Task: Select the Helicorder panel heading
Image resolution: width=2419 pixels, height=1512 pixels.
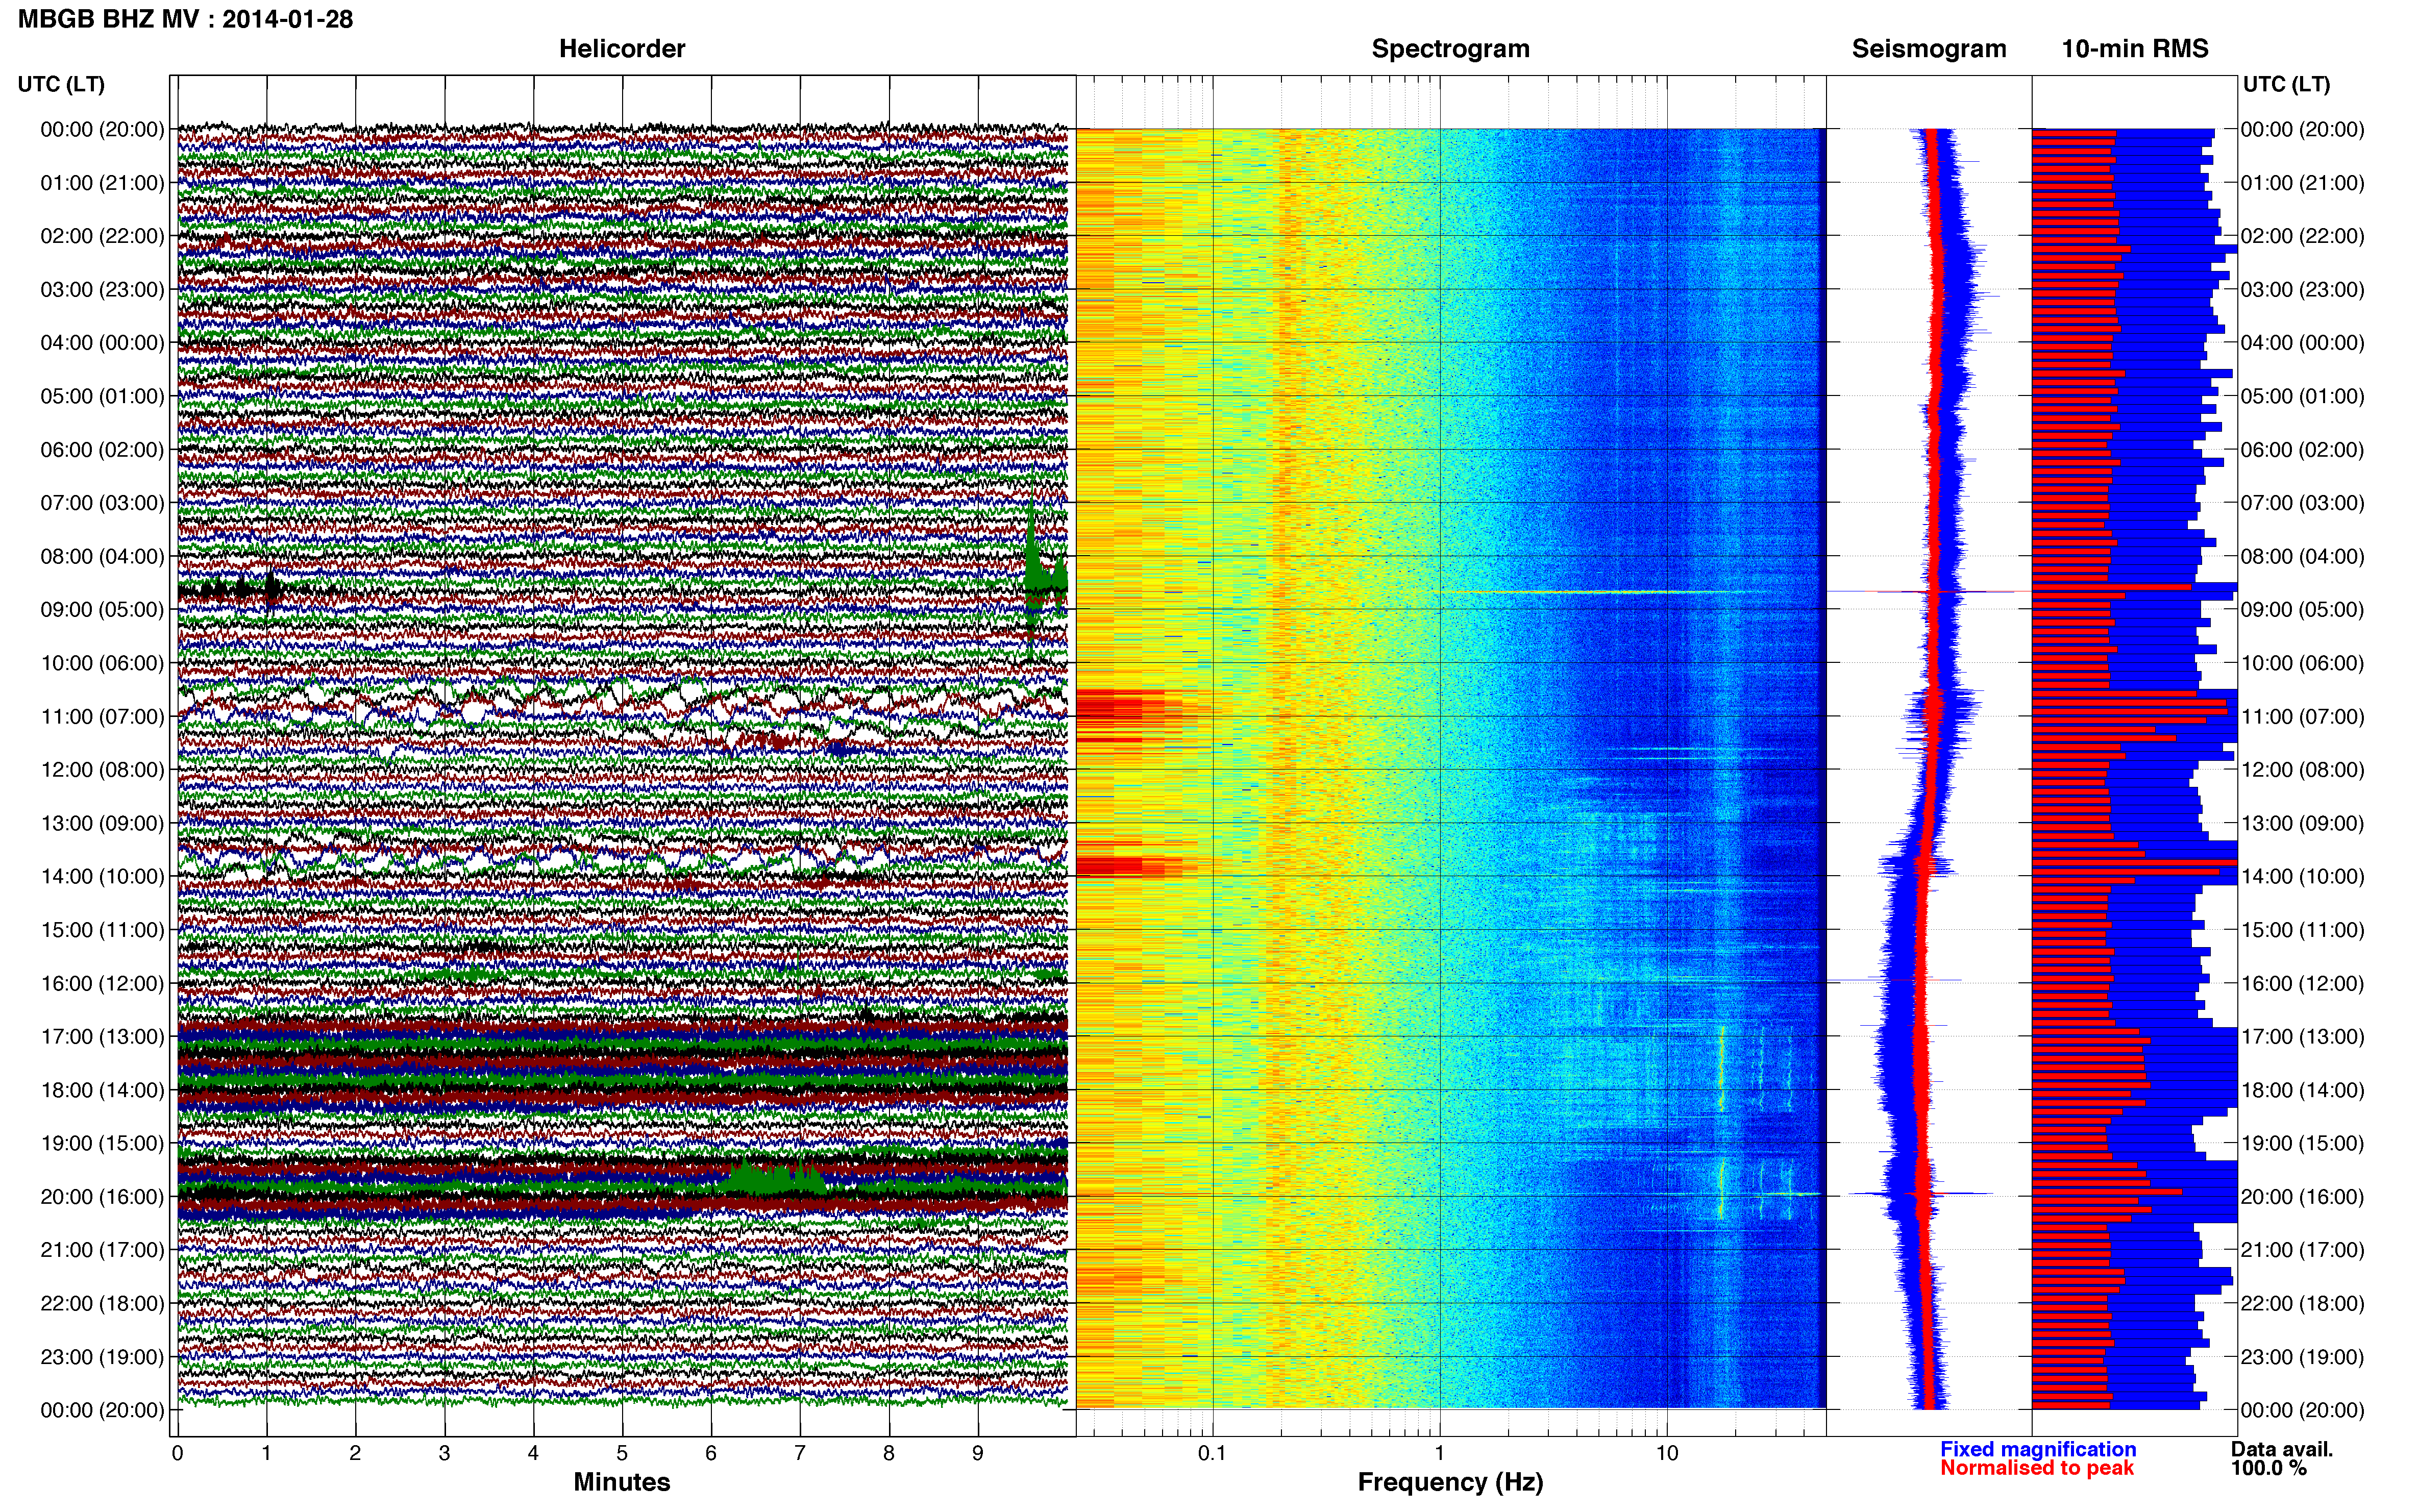Action: [621, 49]
